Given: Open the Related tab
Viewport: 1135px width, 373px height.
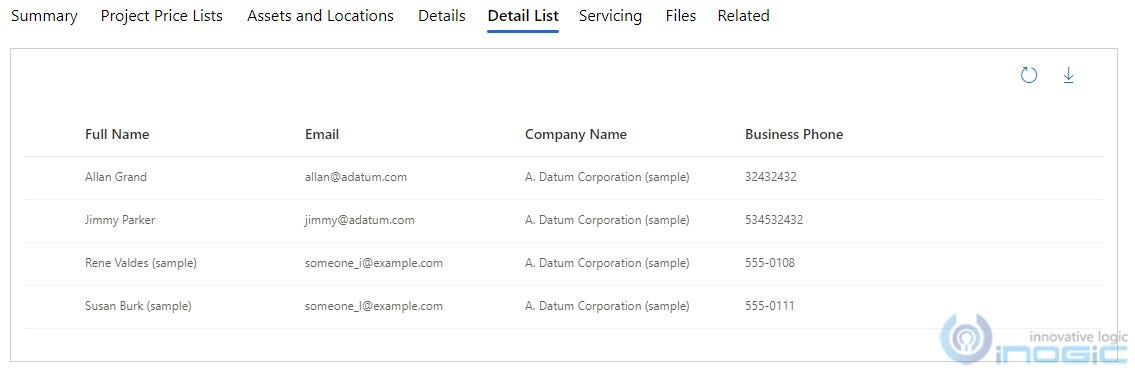Looking at the screenshot, I should click(743, 16).
